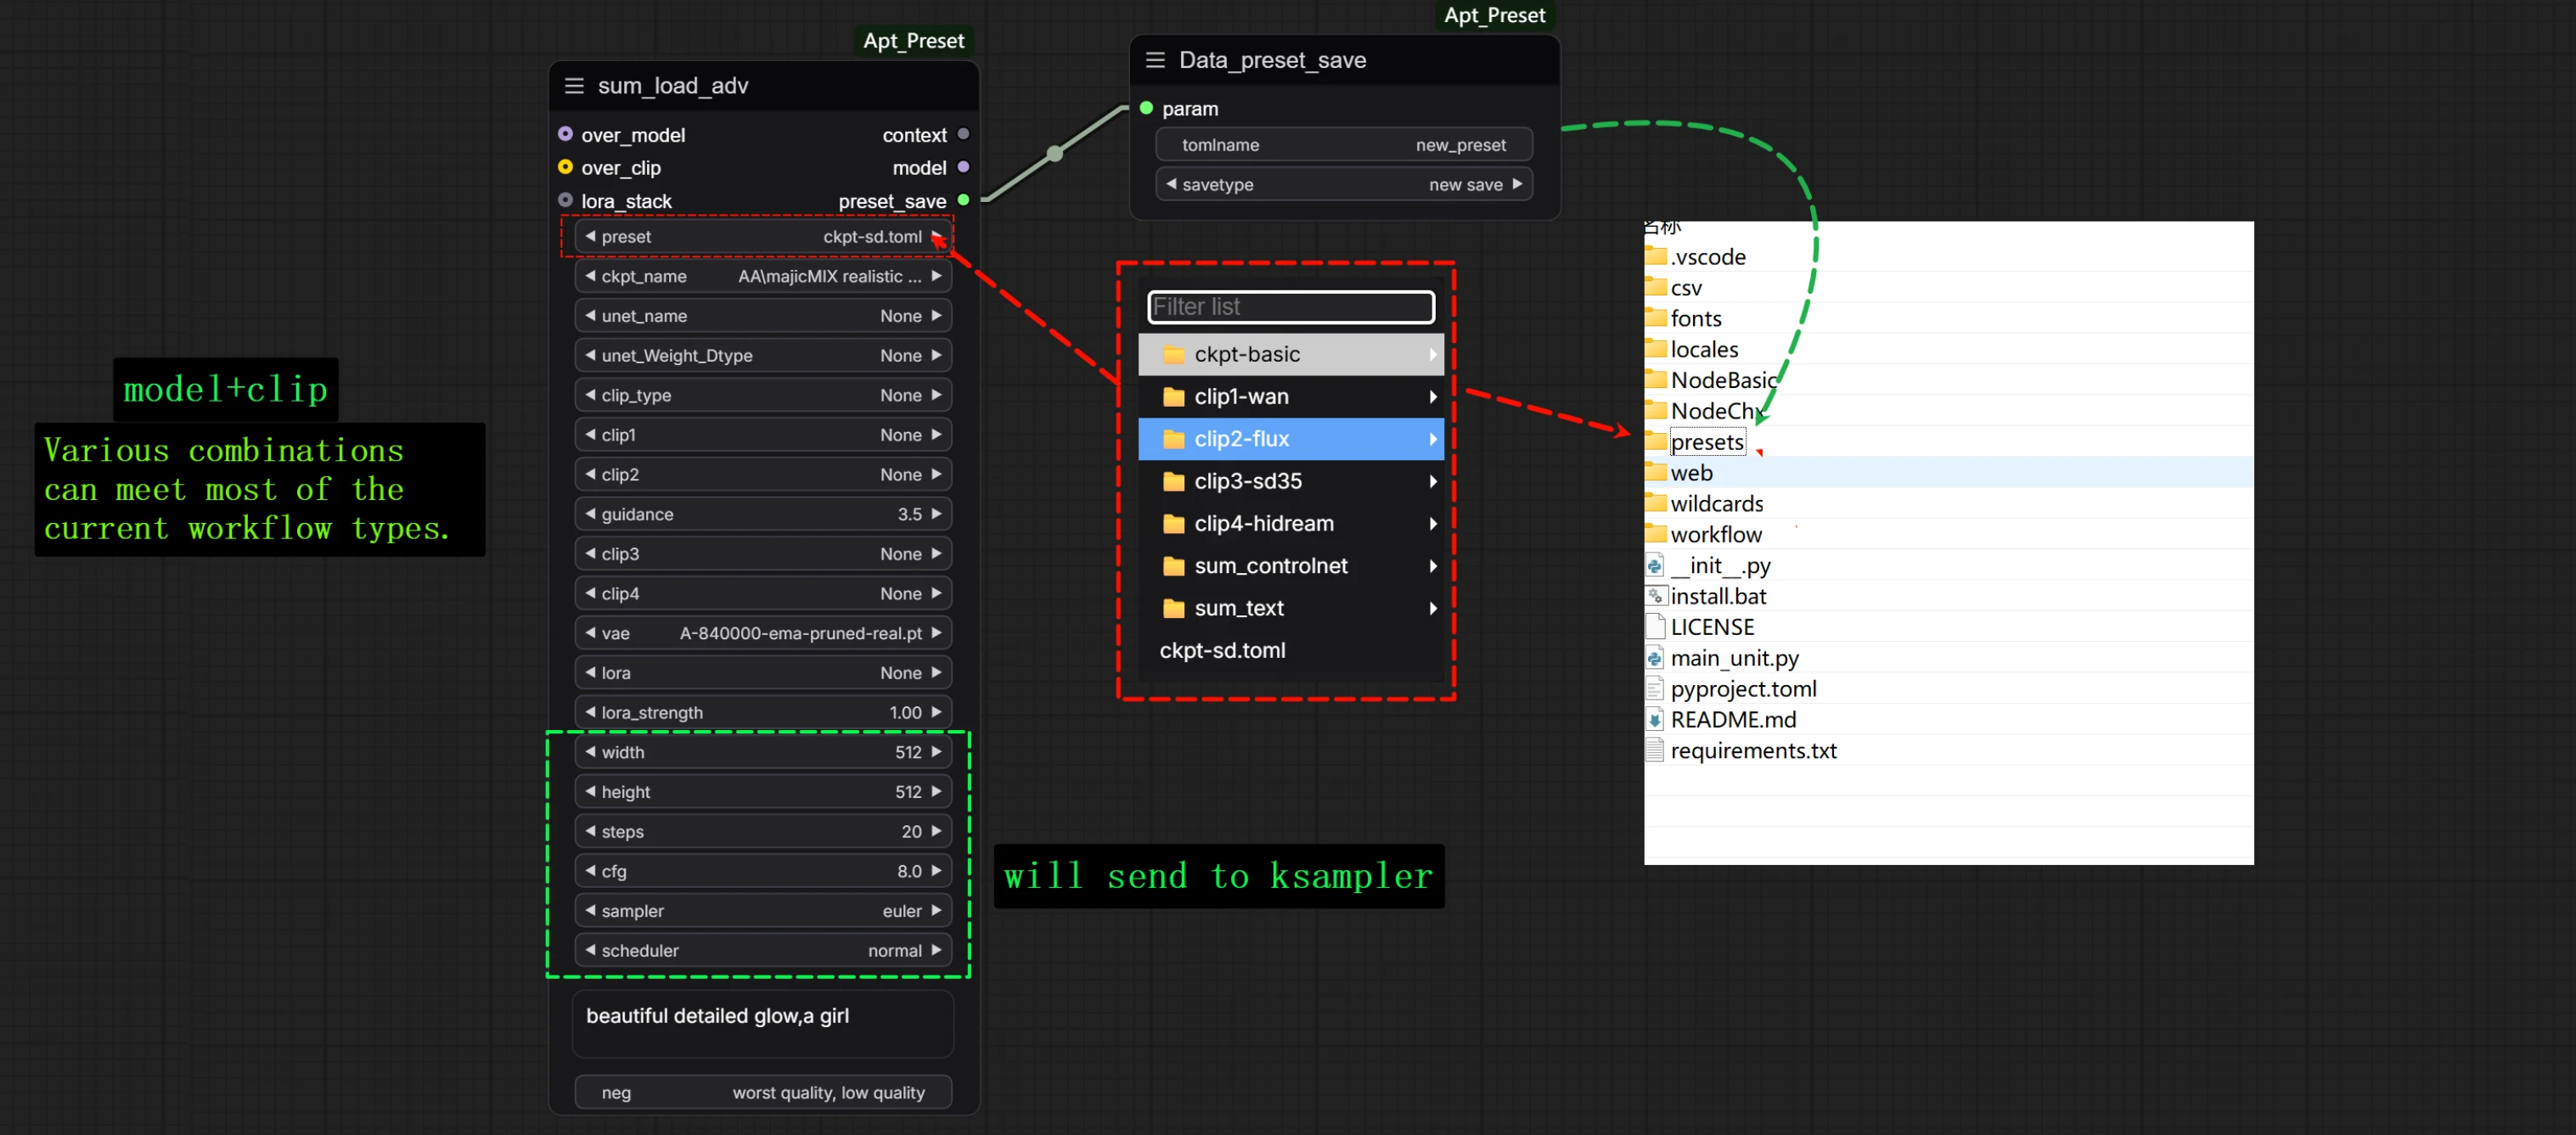
Task: Click the tomlname new_preset field
Action: coord(1344,145)
